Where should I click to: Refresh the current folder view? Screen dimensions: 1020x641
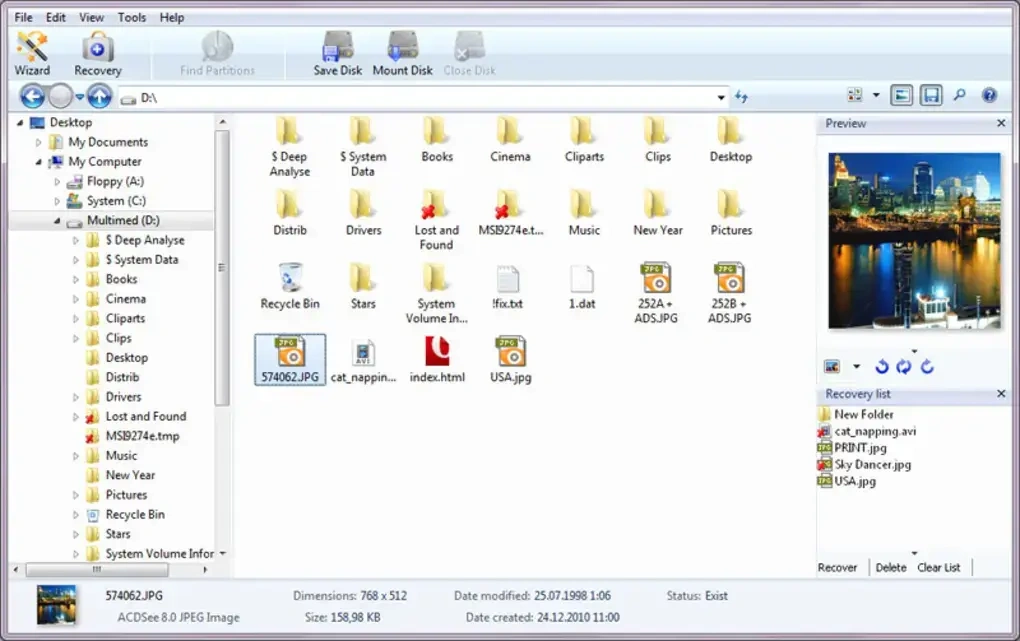[x=740, y=96]
